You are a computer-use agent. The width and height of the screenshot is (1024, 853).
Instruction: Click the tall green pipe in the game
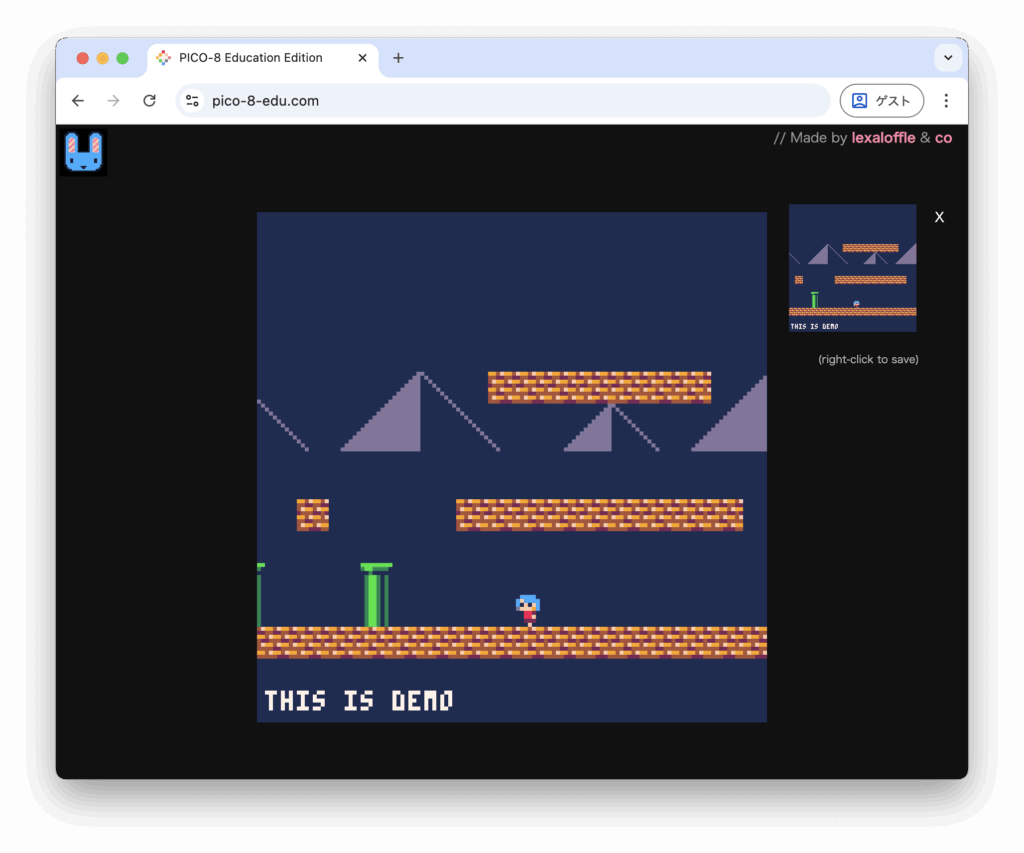pos(375,596)
